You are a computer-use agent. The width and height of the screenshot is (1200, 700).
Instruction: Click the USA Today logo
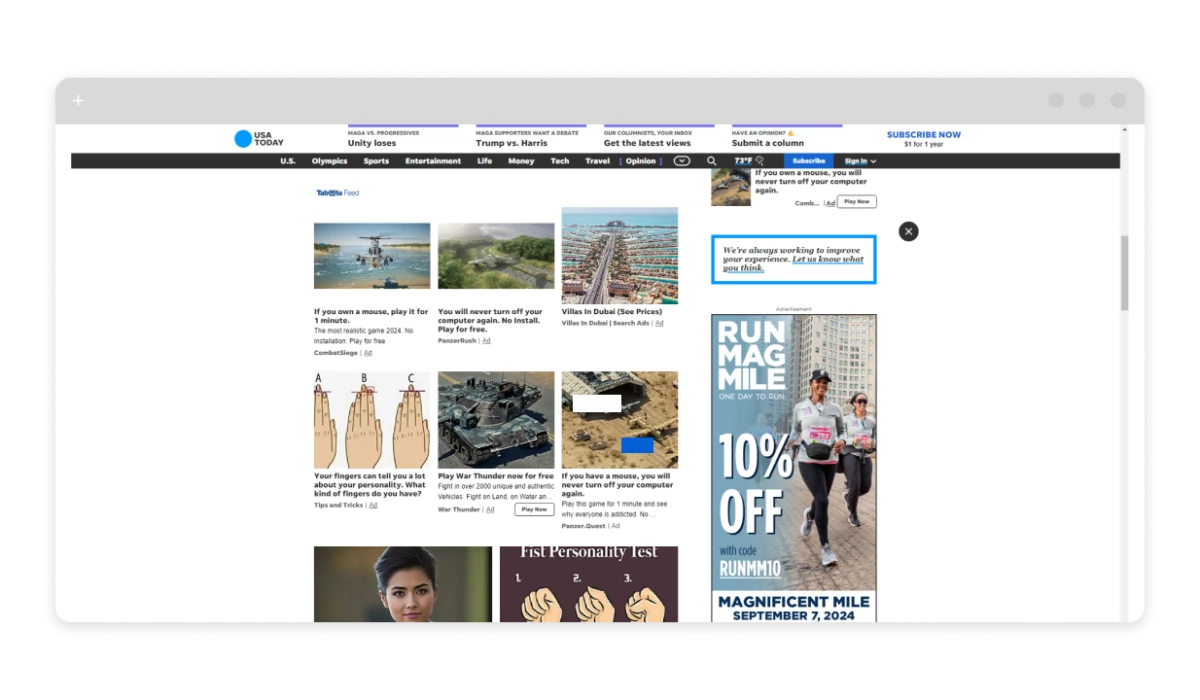point(258,139)
